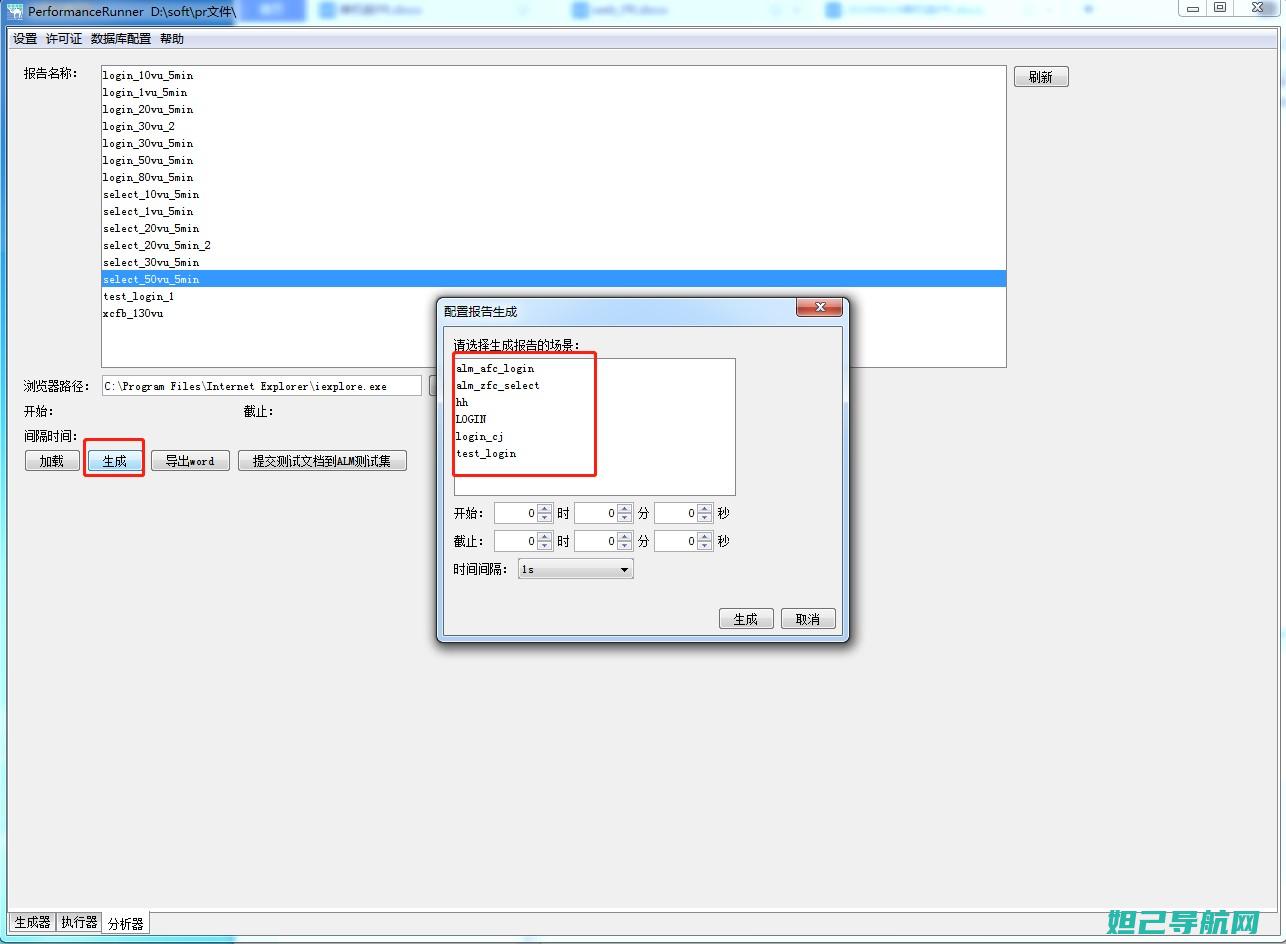The image size is (1286, 944).
Task: Increase the 截止 seconds spinner
Action: (x=705, y=536)
